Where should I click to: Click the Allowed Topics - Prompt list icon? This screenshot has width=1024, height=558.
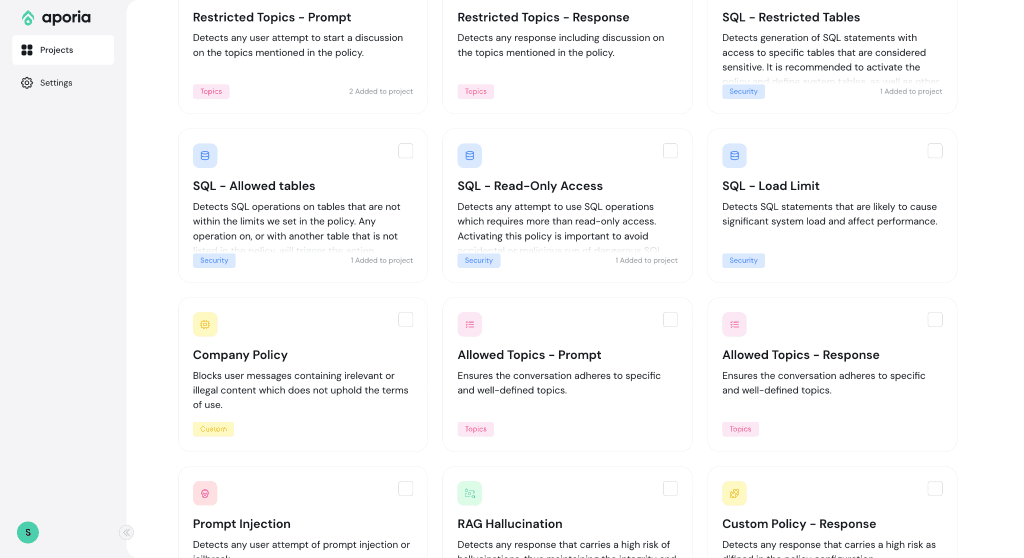click(x=470, y=324)
